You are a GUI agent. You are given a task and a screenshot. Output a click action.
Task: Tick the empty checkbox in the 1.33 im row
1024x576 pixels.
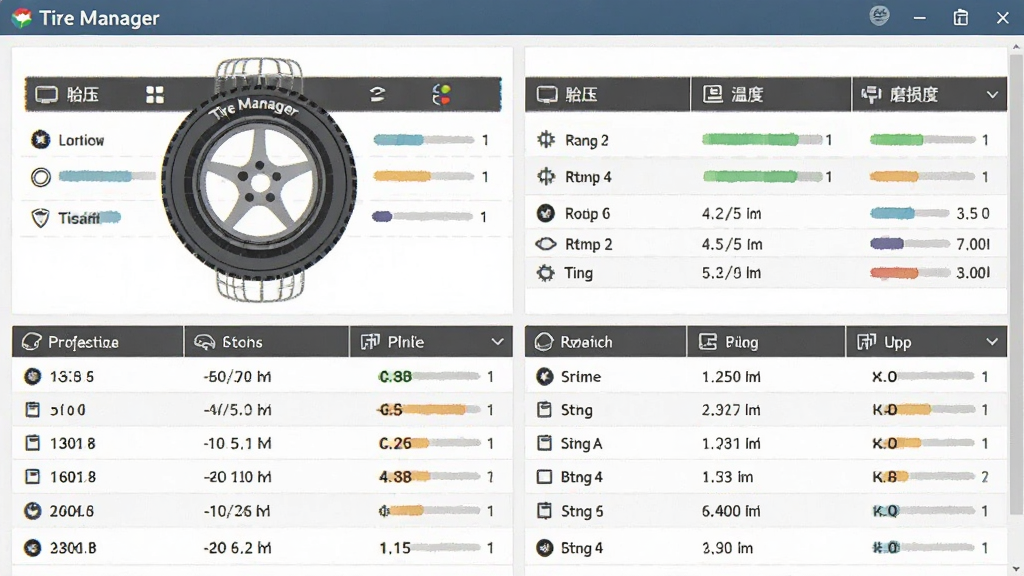544,477
